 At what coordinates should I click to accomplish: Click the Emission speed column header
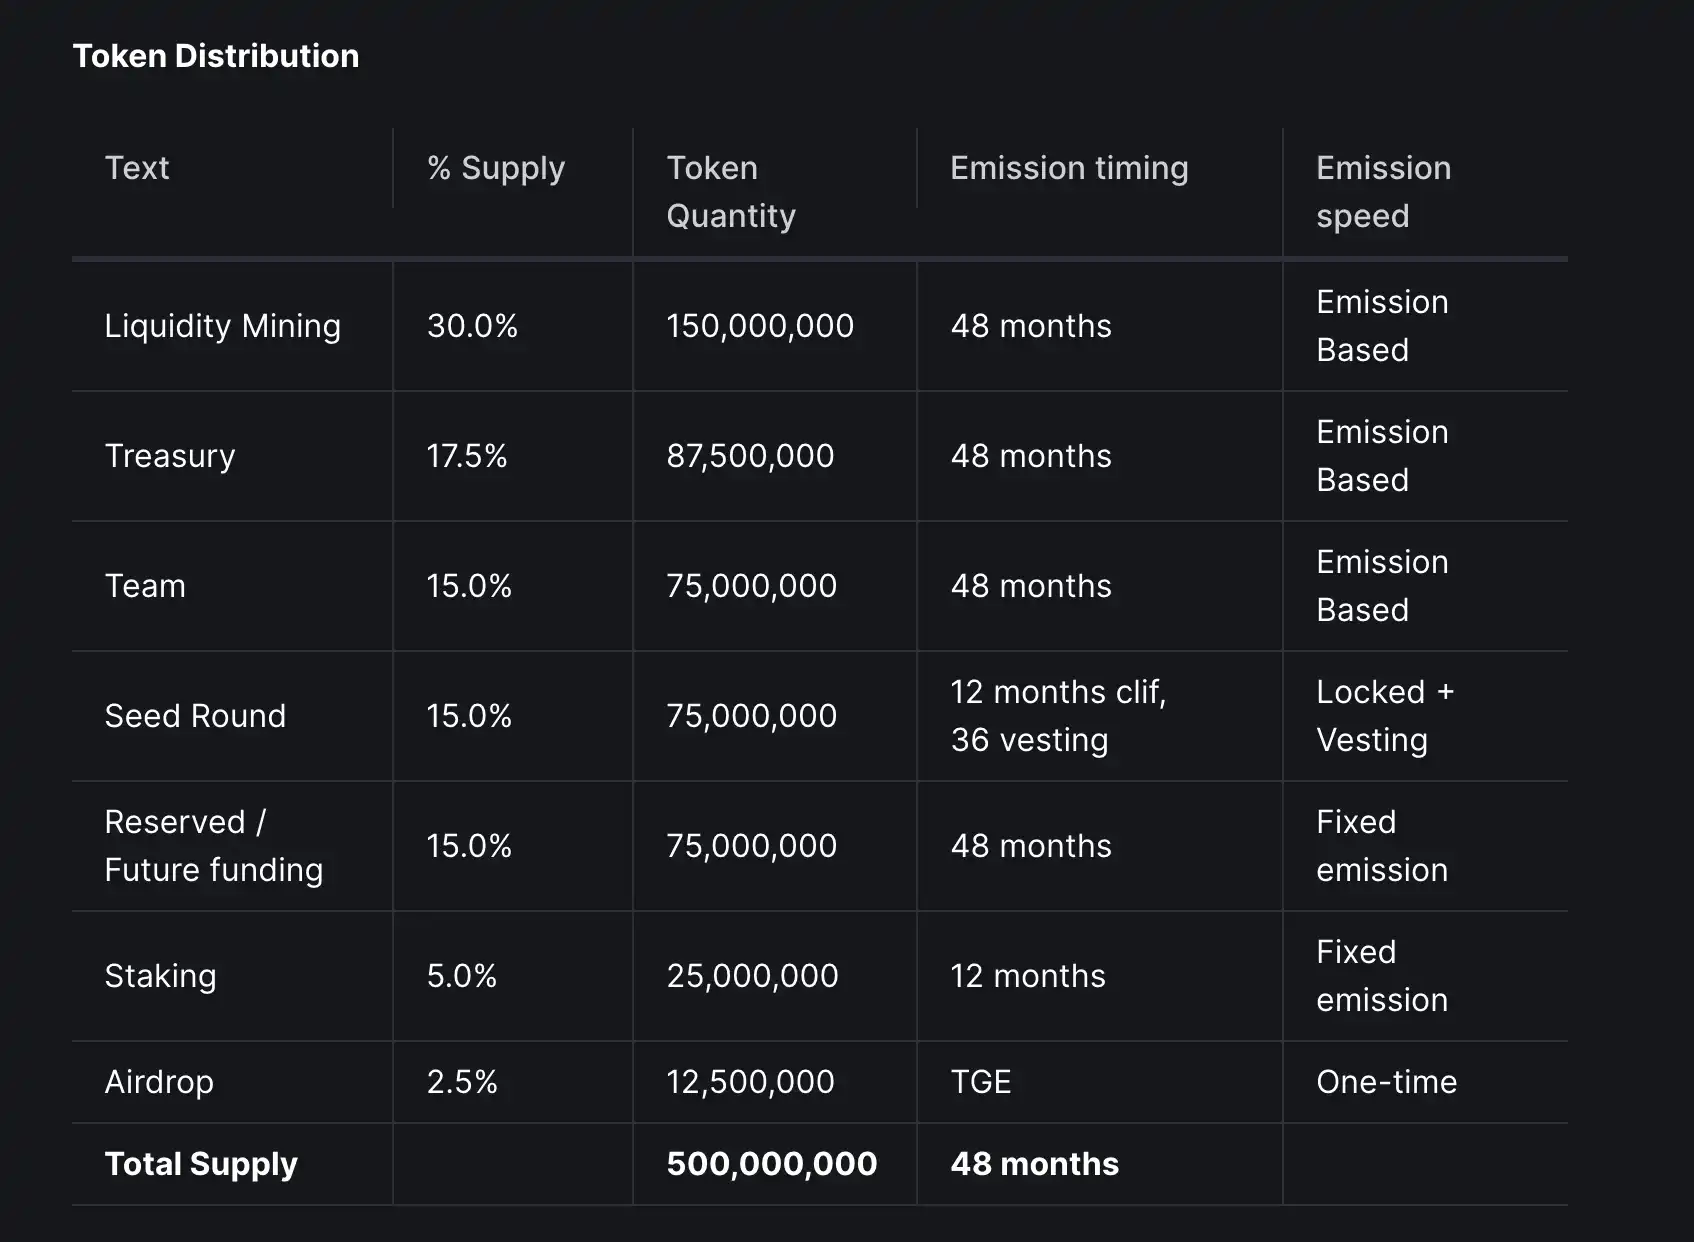[1383, 192]
